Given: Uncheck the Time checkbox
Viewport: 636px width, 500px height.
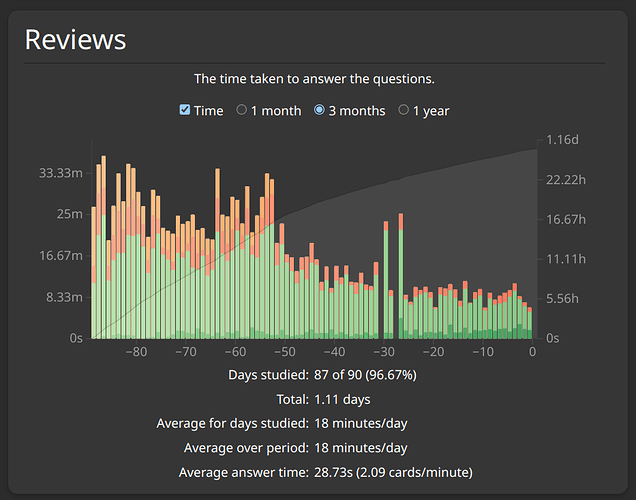Looking at the screenshot, I should coord(185,110).
